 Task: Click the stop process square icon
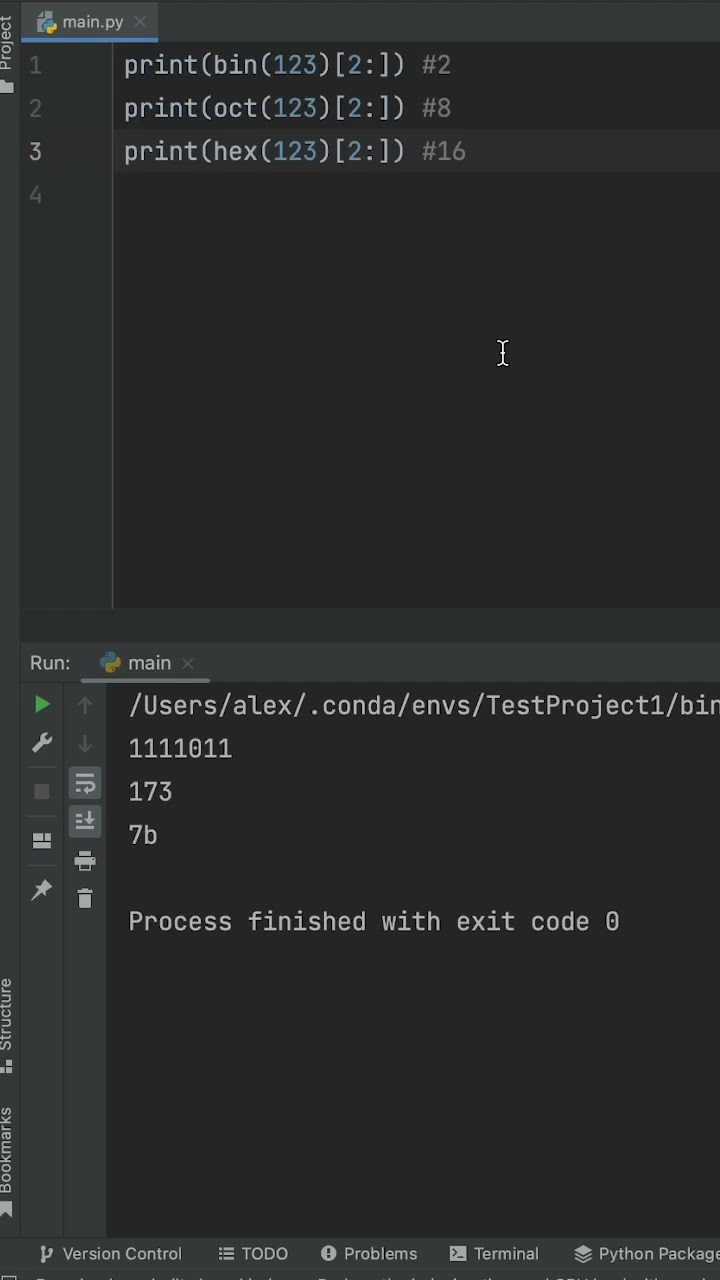[x=42, y=791]
